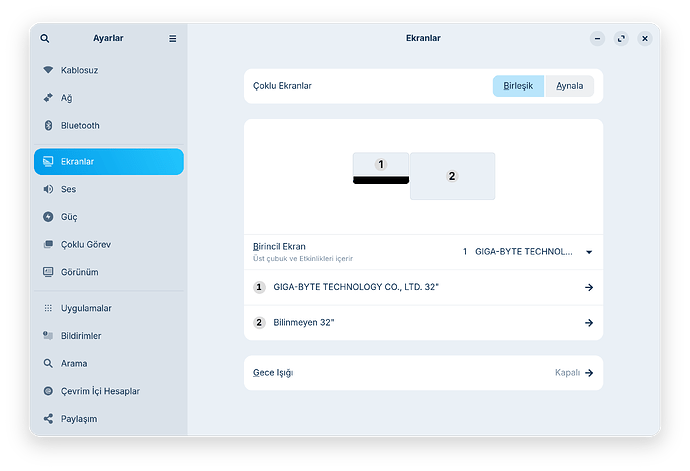Click "Üst çubuk ve Etkinlikleri içerir" subtitle
The image size is (690, 471).
[x=303, y=258]
